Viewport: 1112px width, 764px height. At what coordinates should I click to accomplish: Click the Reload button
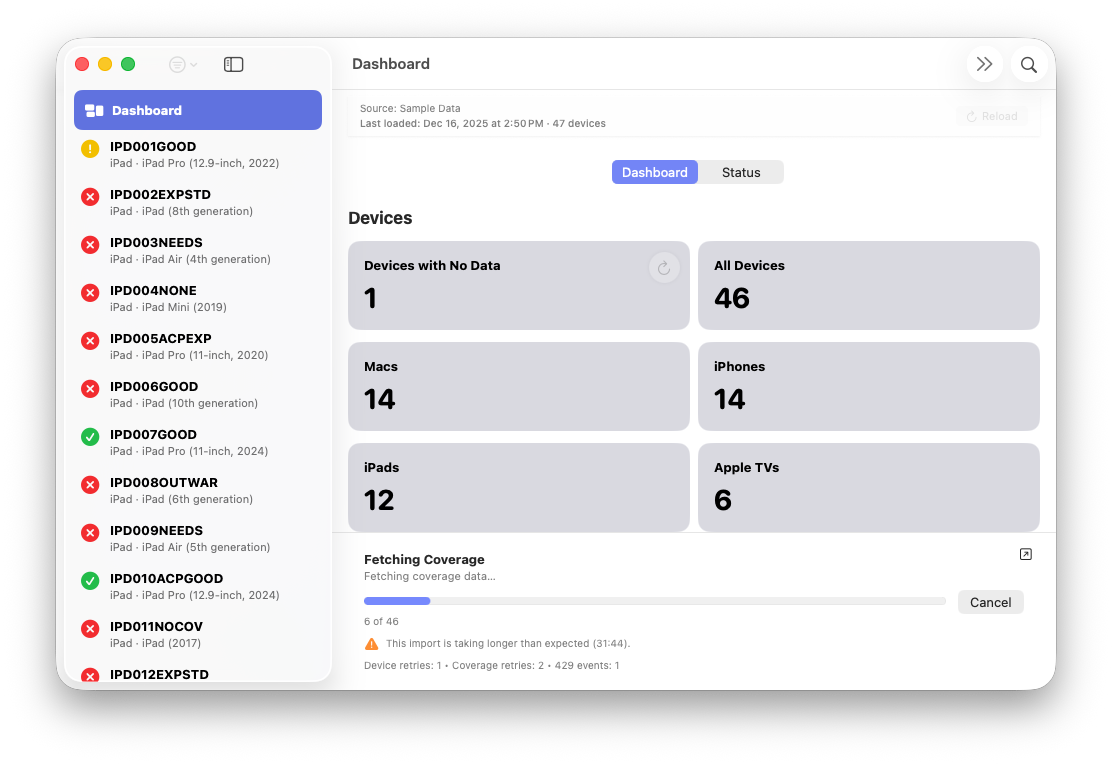coord(991,115)
